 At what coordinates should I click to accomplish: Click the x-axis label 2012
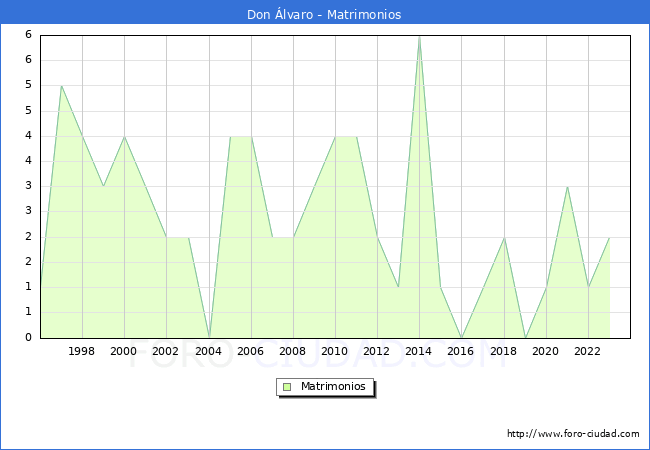376,351
